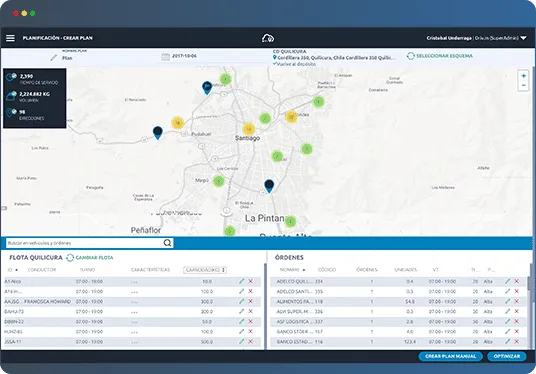Edit vehicle A1-Nico with pencil icon
This screenshot has width=536, height=374.
pyautogui.click(x=241, y=281)
